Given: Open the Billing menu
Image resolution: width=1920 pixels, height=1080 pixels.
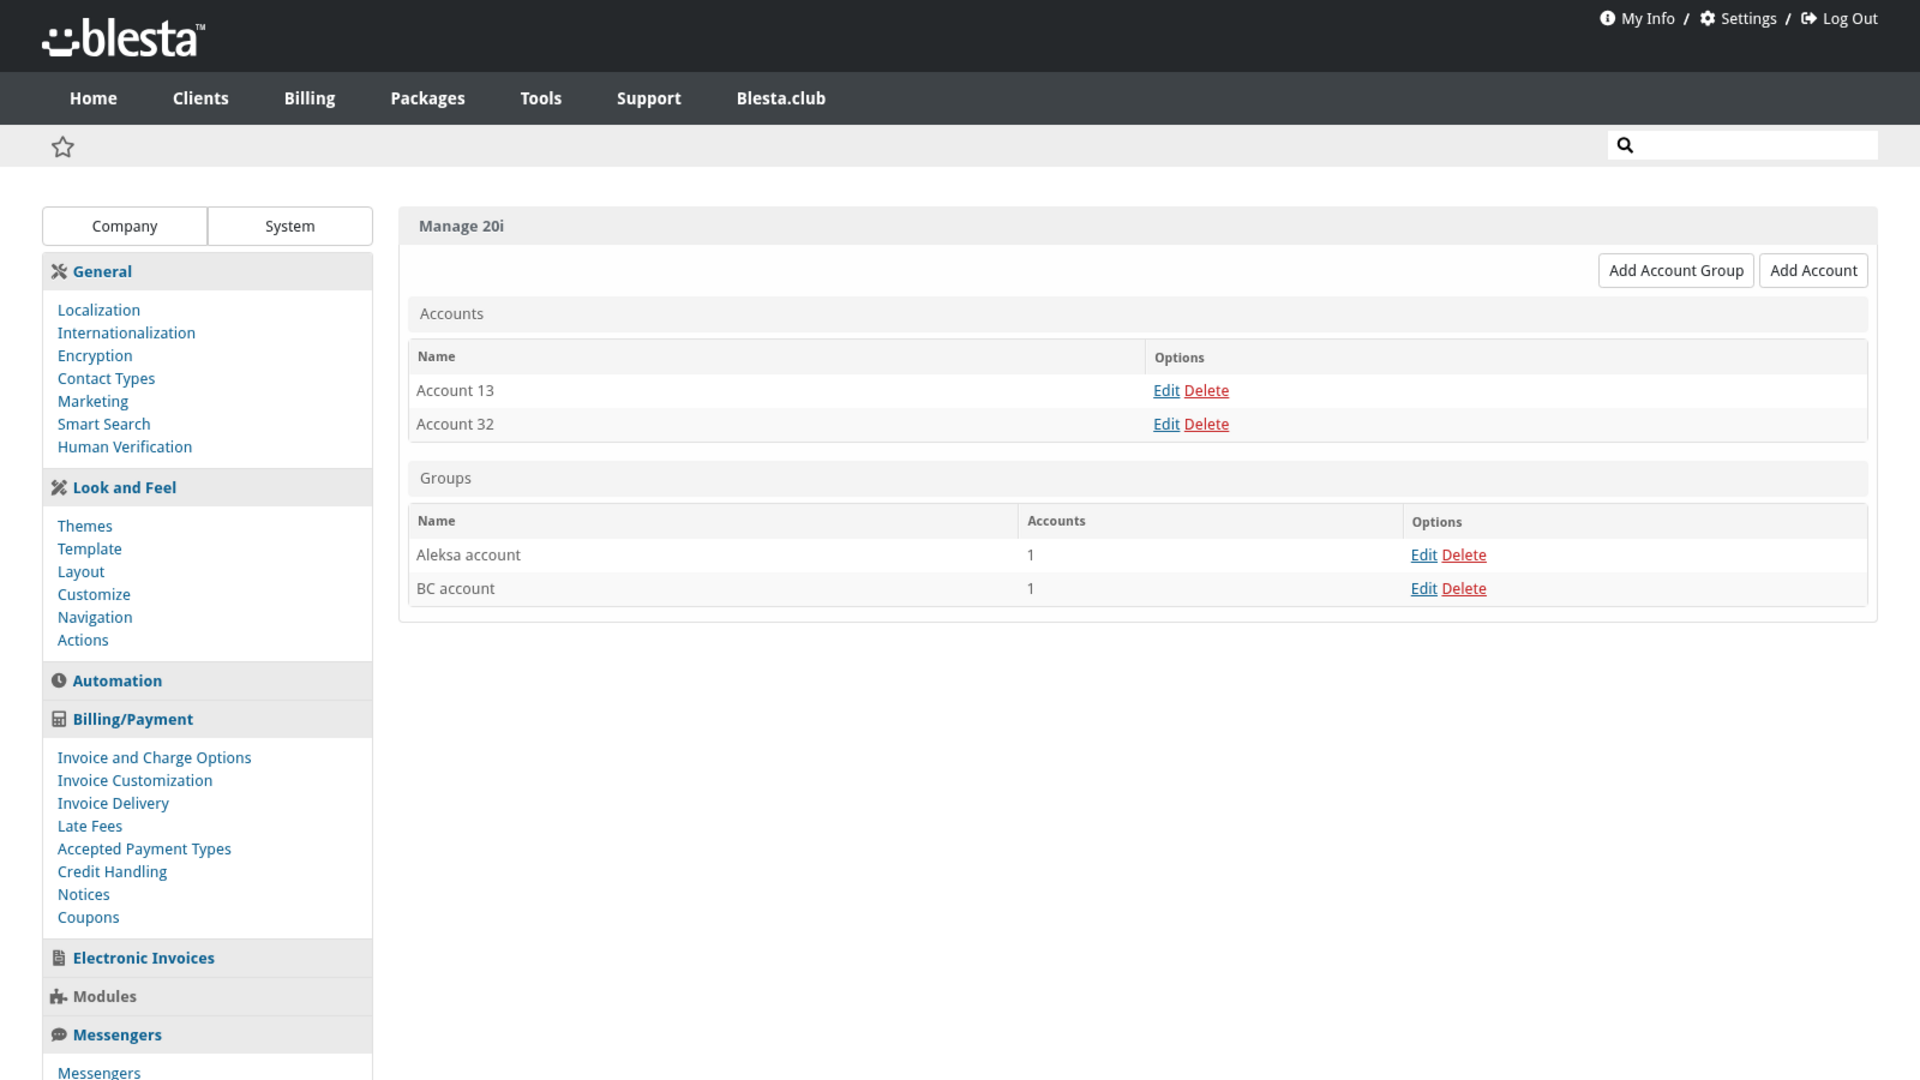Looking at the screenshot, I should 309,98.
